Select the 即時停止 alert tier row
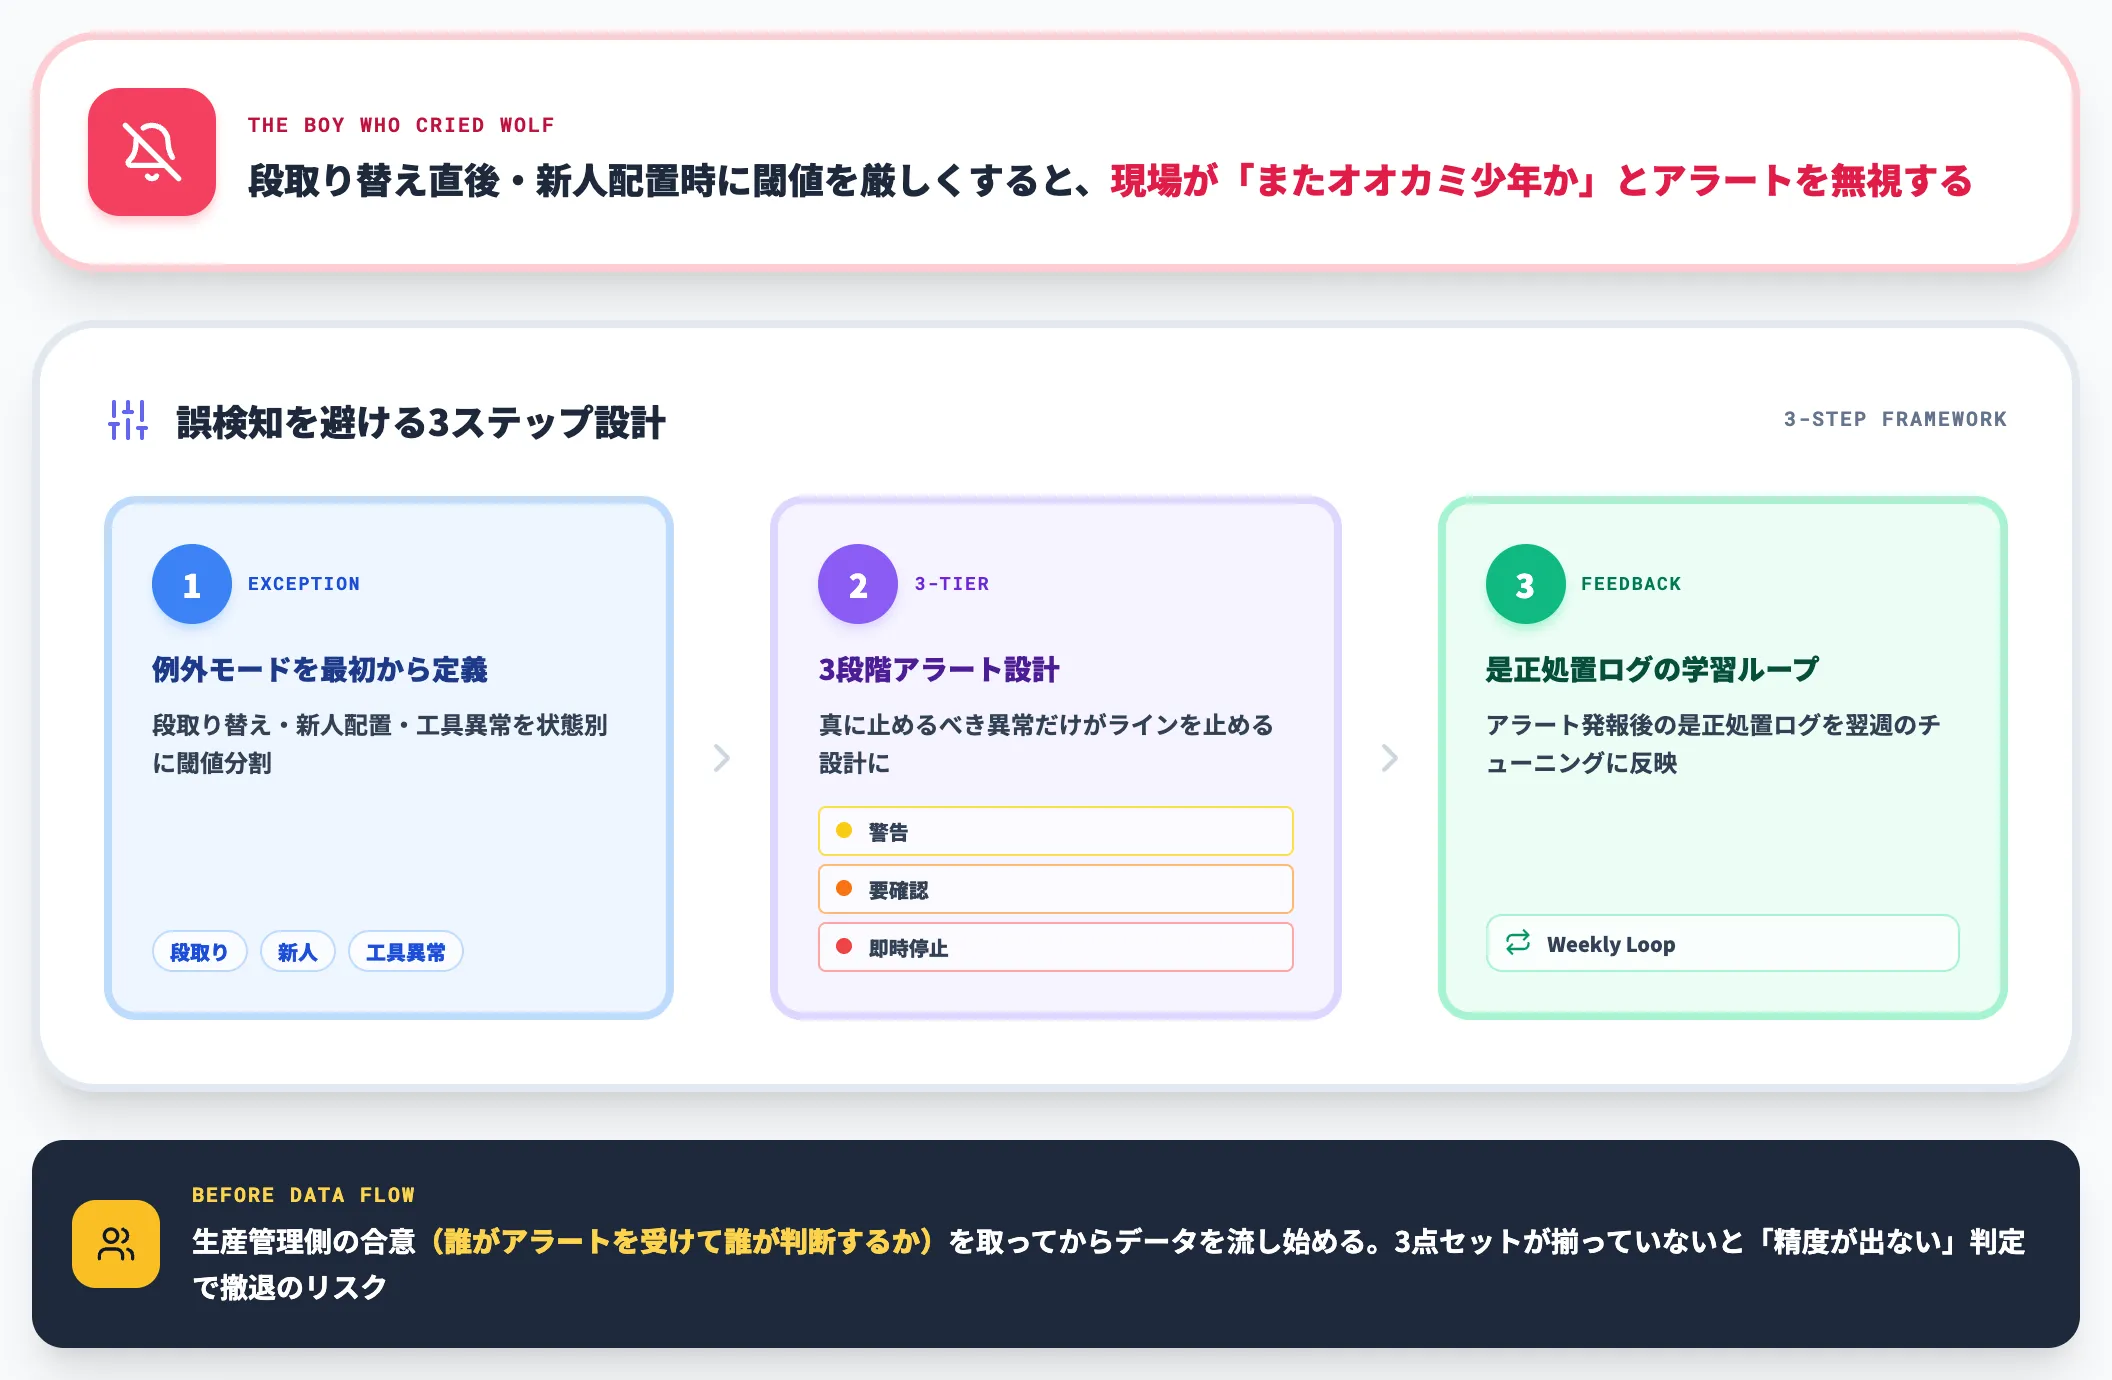Screen dimensions: 2112x1380 [1056, 947]
